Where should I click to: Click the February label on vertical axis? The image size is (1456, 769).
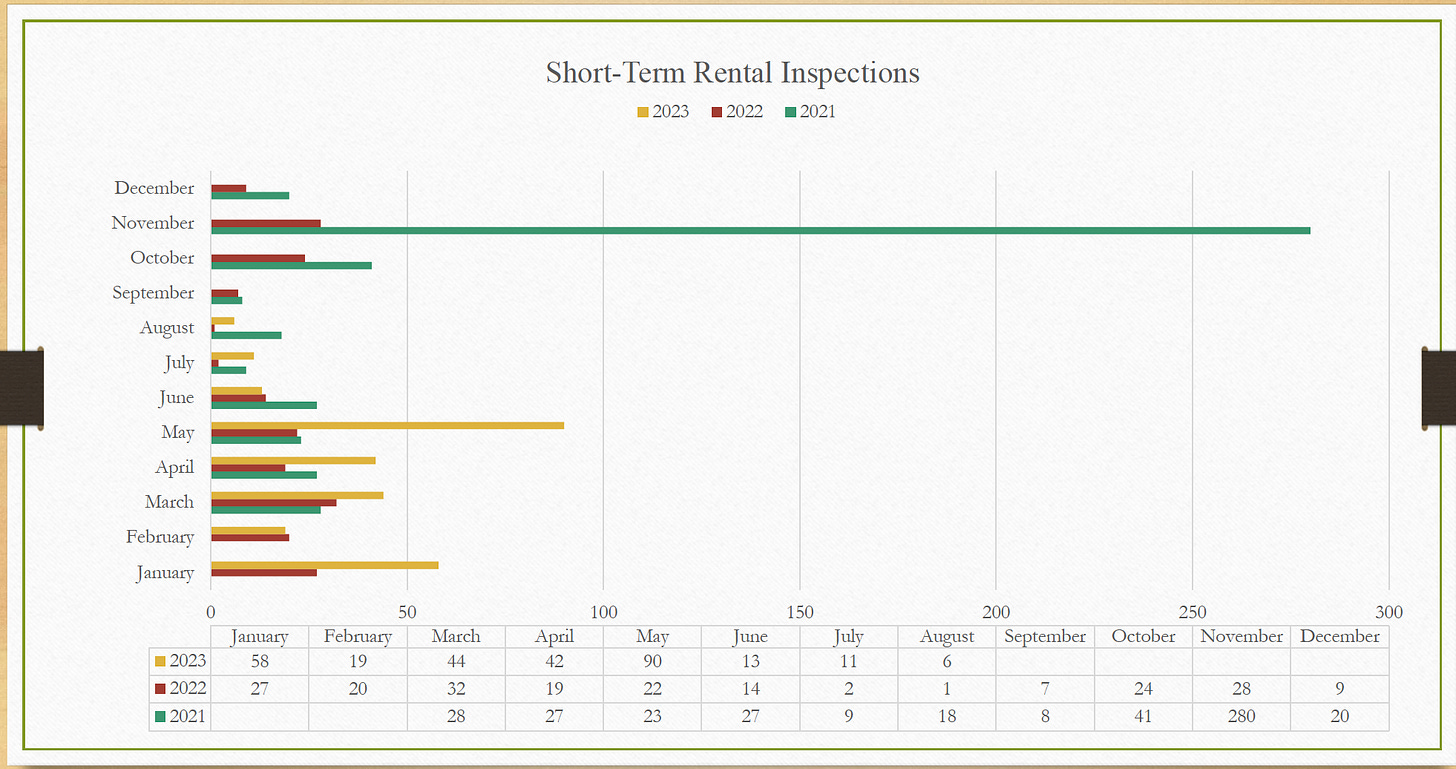tap(160, 537)
